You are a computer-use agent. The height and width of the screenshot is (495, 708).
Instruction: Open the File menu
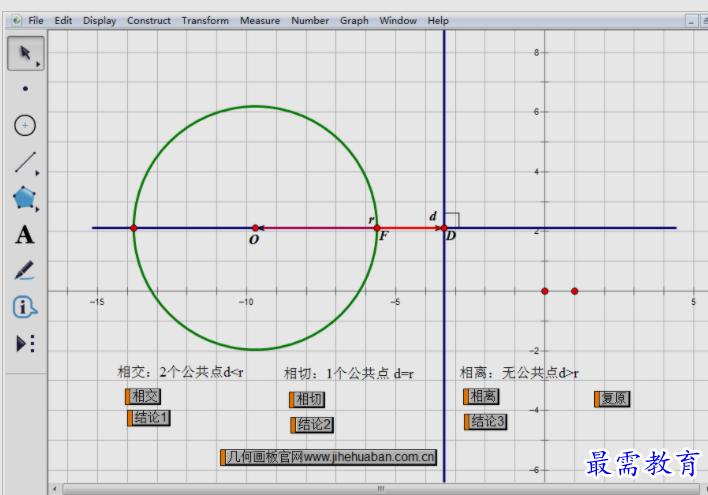tap(36, 20)
